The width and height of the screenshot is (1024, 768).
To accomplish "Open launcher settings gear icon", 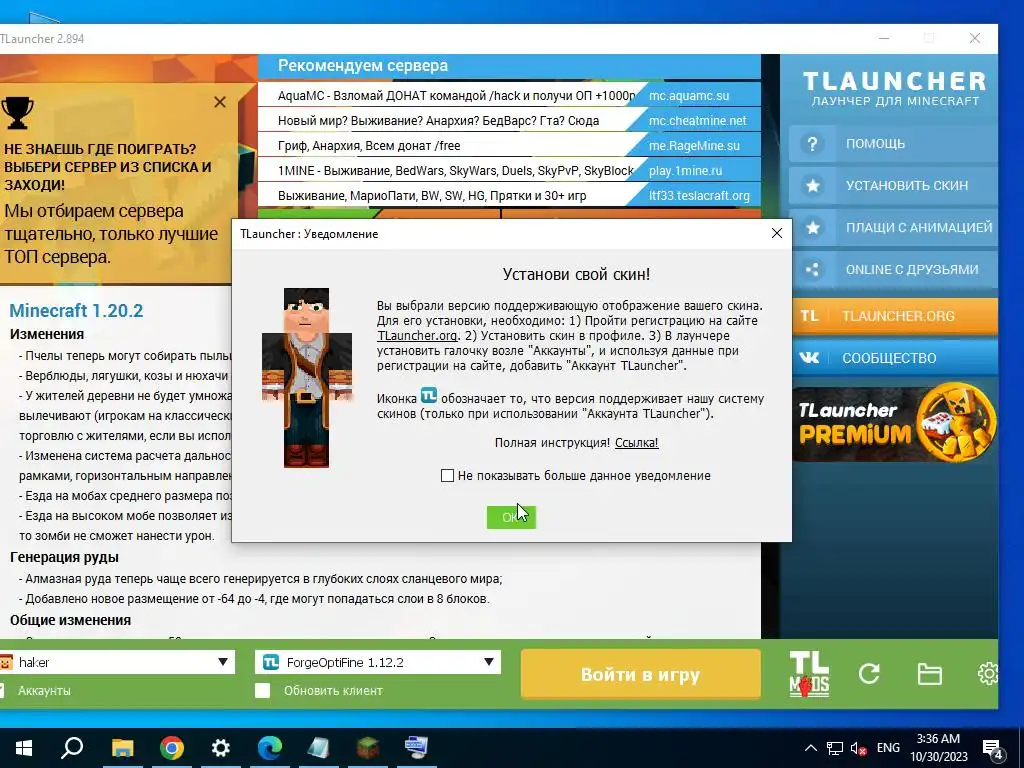I will 987,673.
